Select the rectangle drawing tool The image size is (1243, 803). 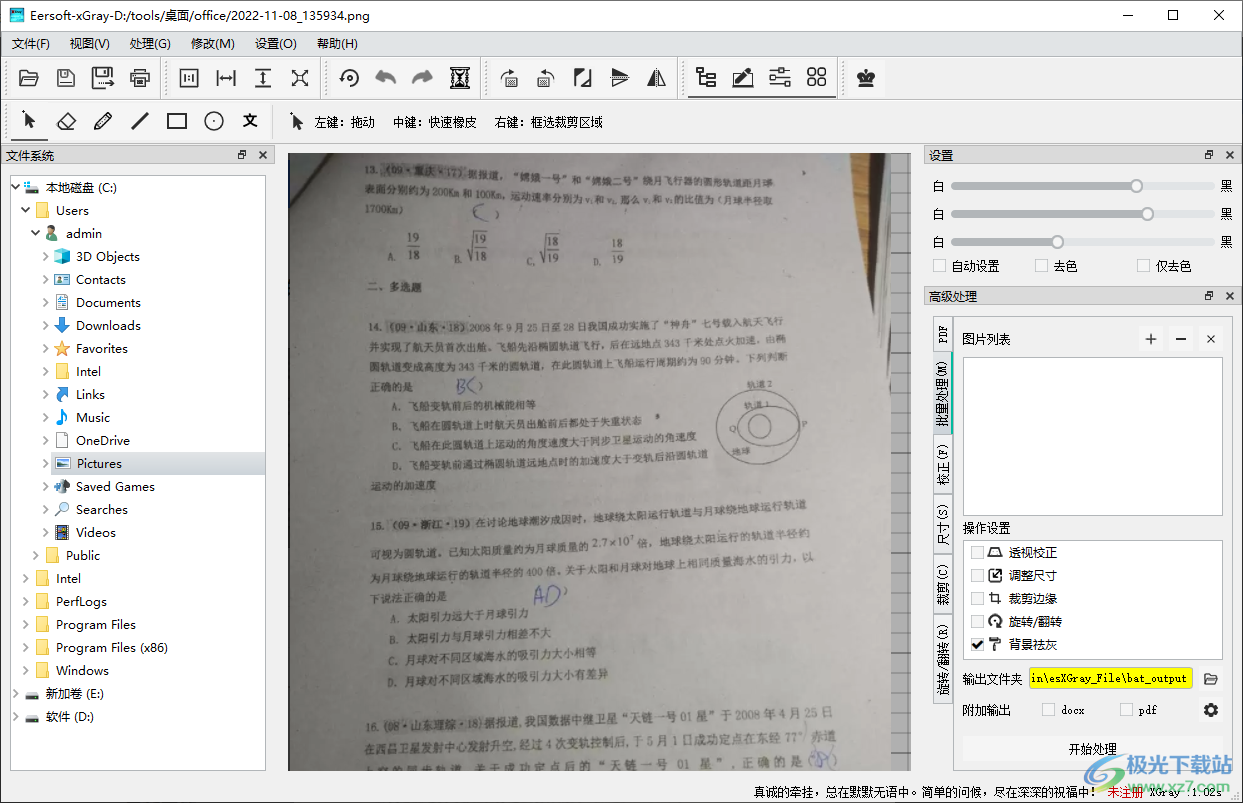[177, 121]
